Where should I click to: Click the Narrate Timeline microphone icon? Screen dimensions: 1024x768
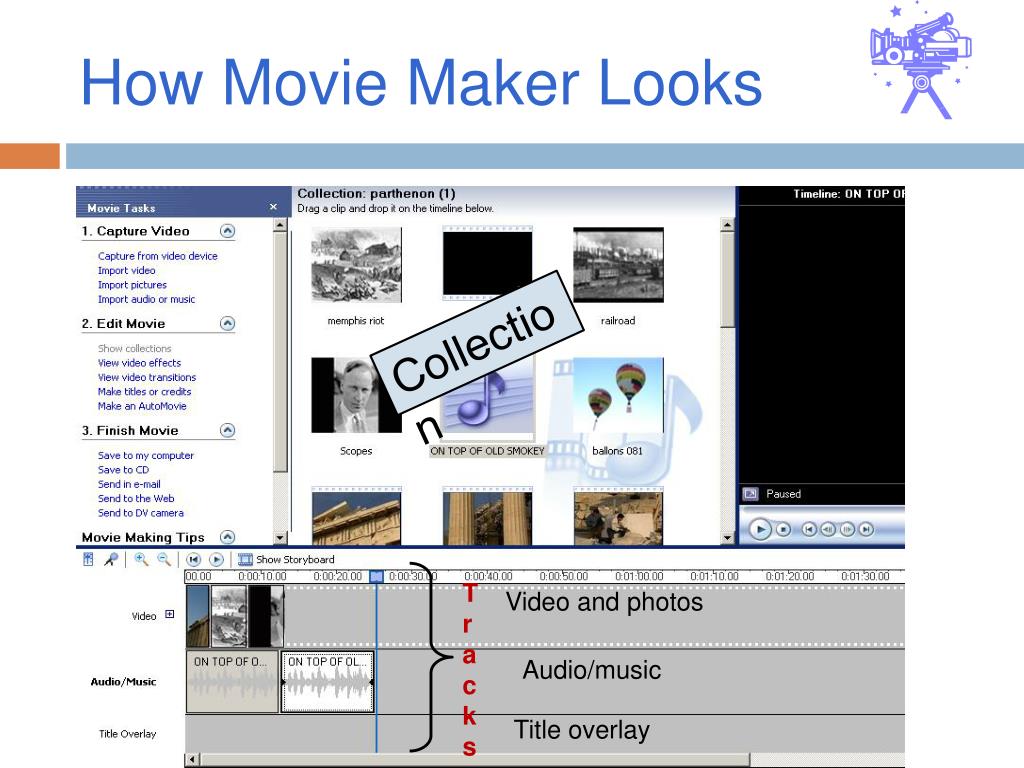tap(111, 559)
